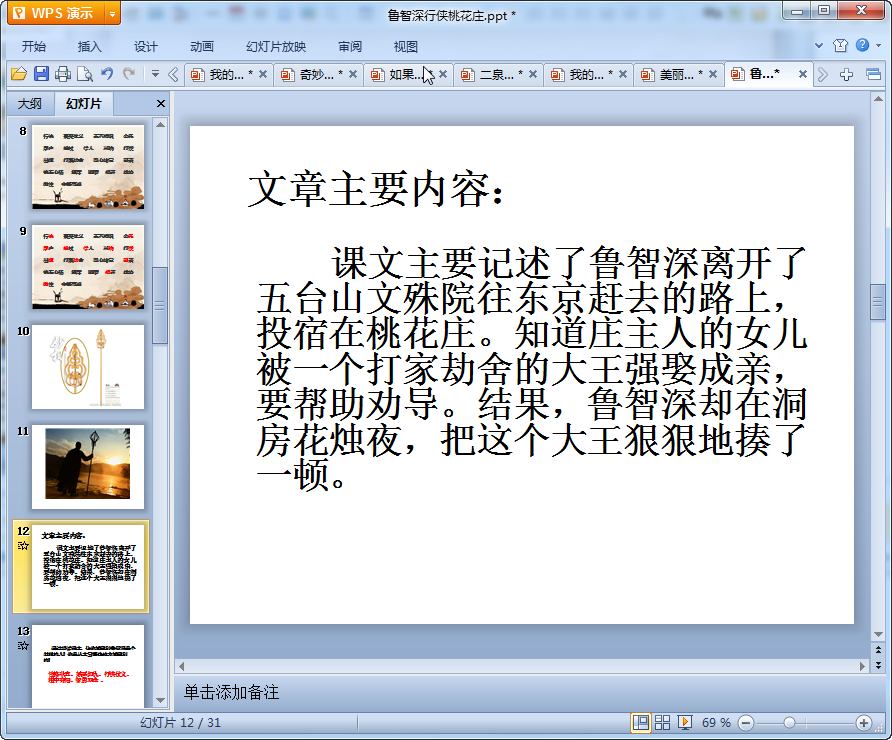The width and height of the screenshot is (892, 740).
Task: Open the WPS skin shirt icon
Action: point(840,46)
